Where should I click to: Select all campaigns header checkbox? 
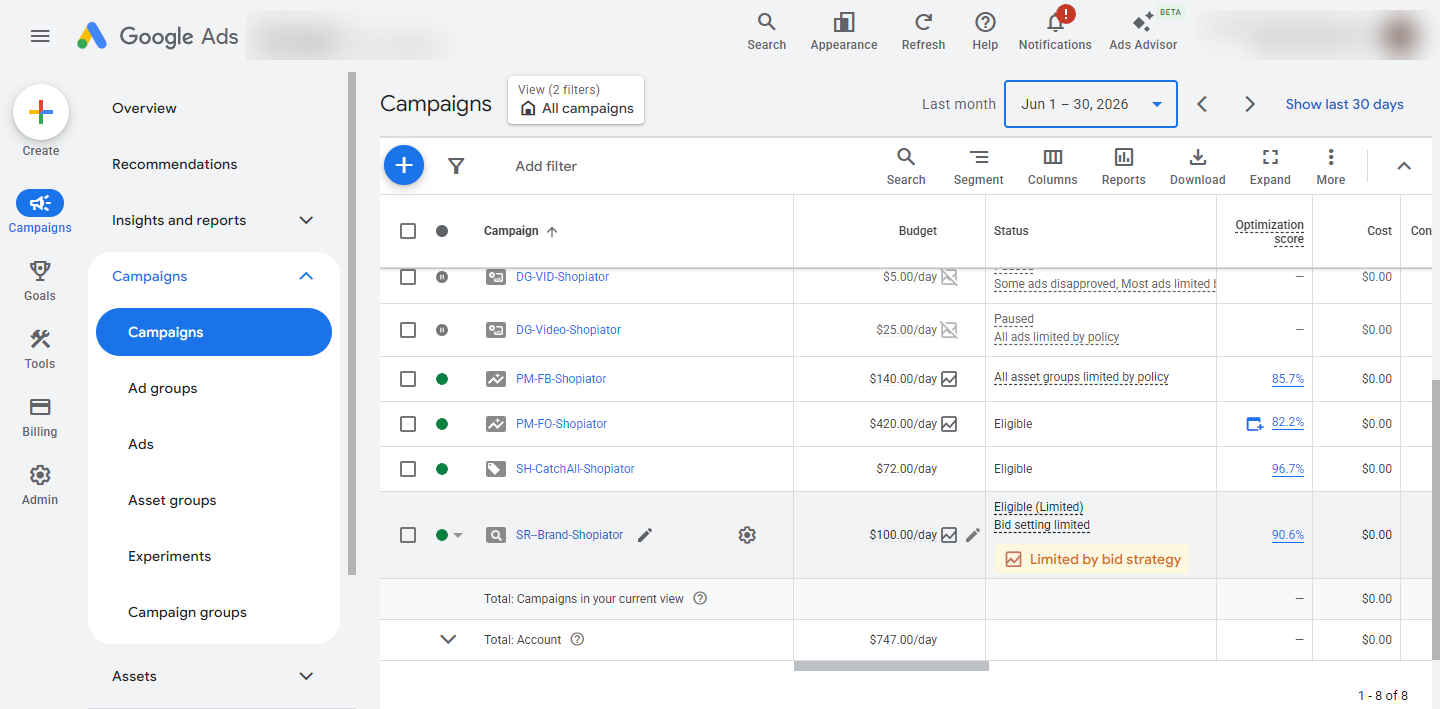pos(408,231)
